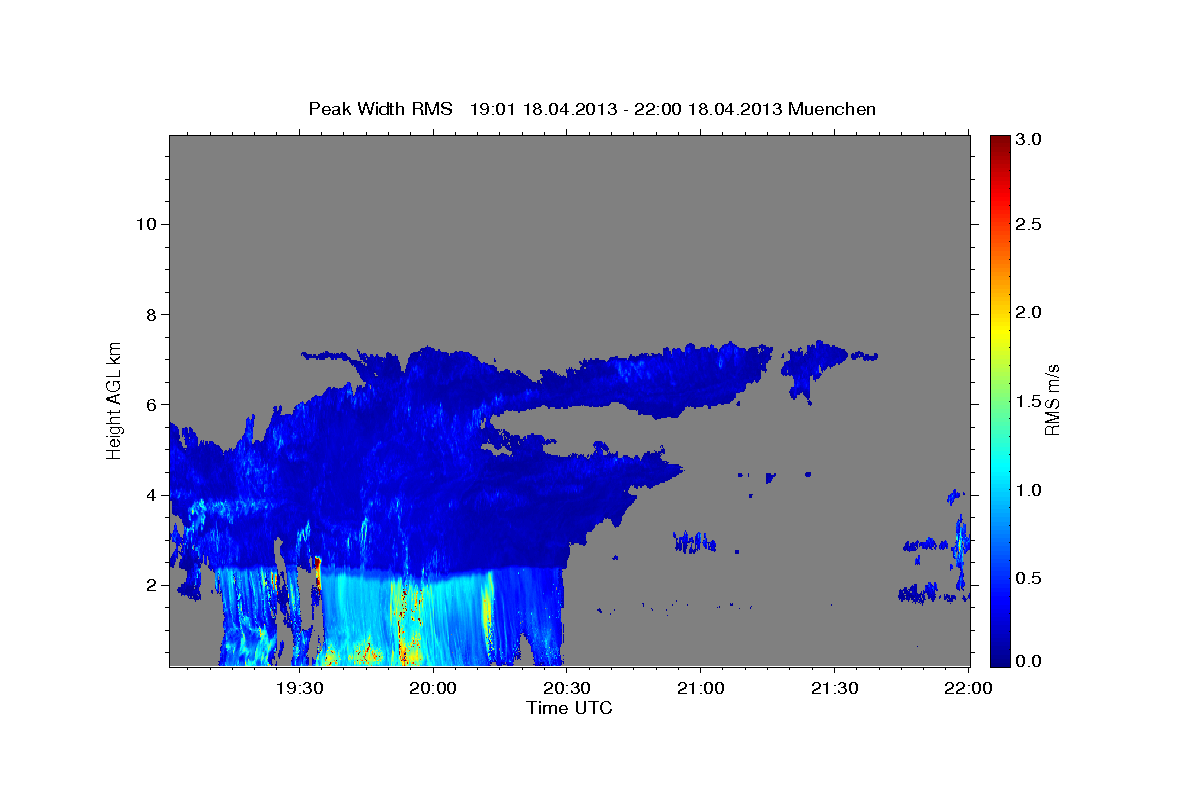Image resolution: width=1200 pixels, height=800 pixels.
Task: Pick the dark red top of the colorbar
Action: pos(1000,142)
